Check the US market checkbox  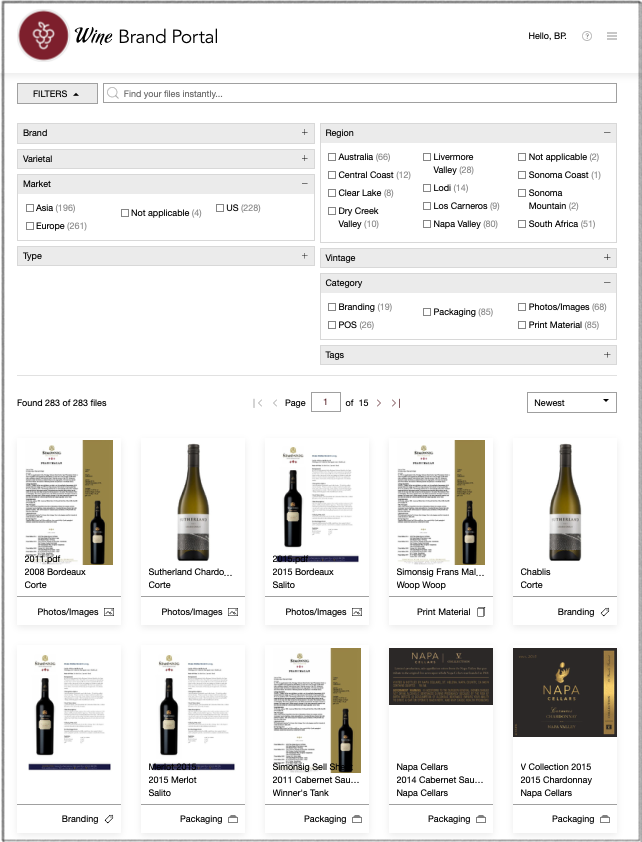point(220,208)
